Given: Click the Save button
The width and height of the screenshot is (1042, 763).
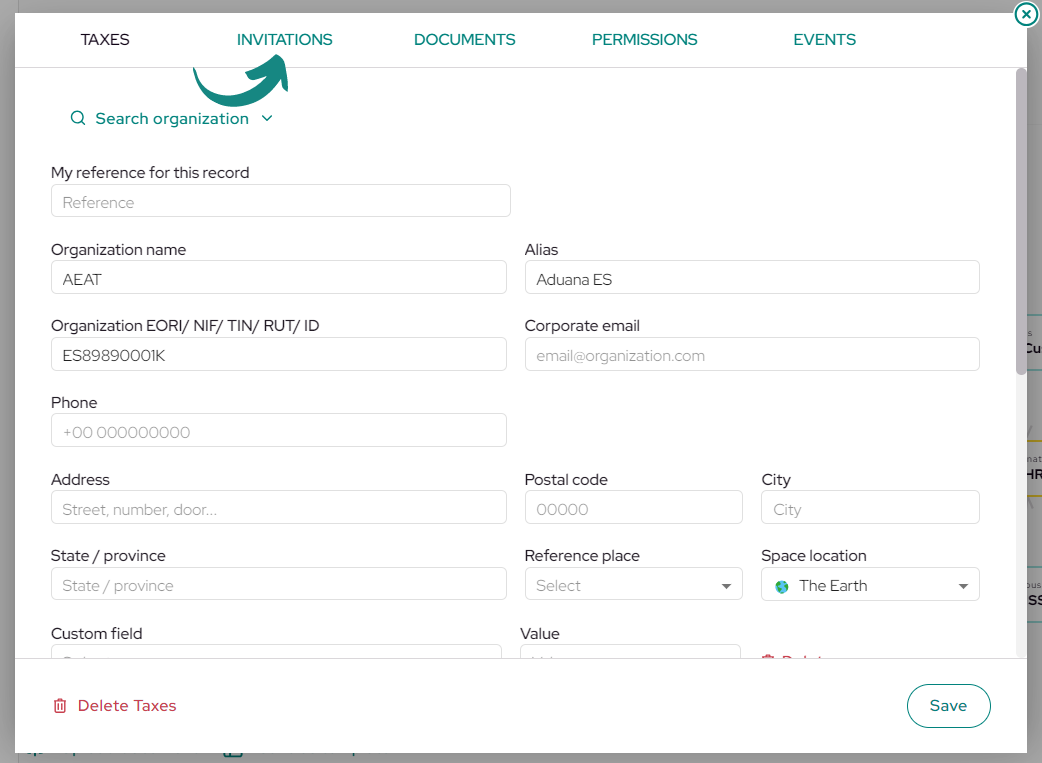Looking at the screenshot, I should pos(948,706).
